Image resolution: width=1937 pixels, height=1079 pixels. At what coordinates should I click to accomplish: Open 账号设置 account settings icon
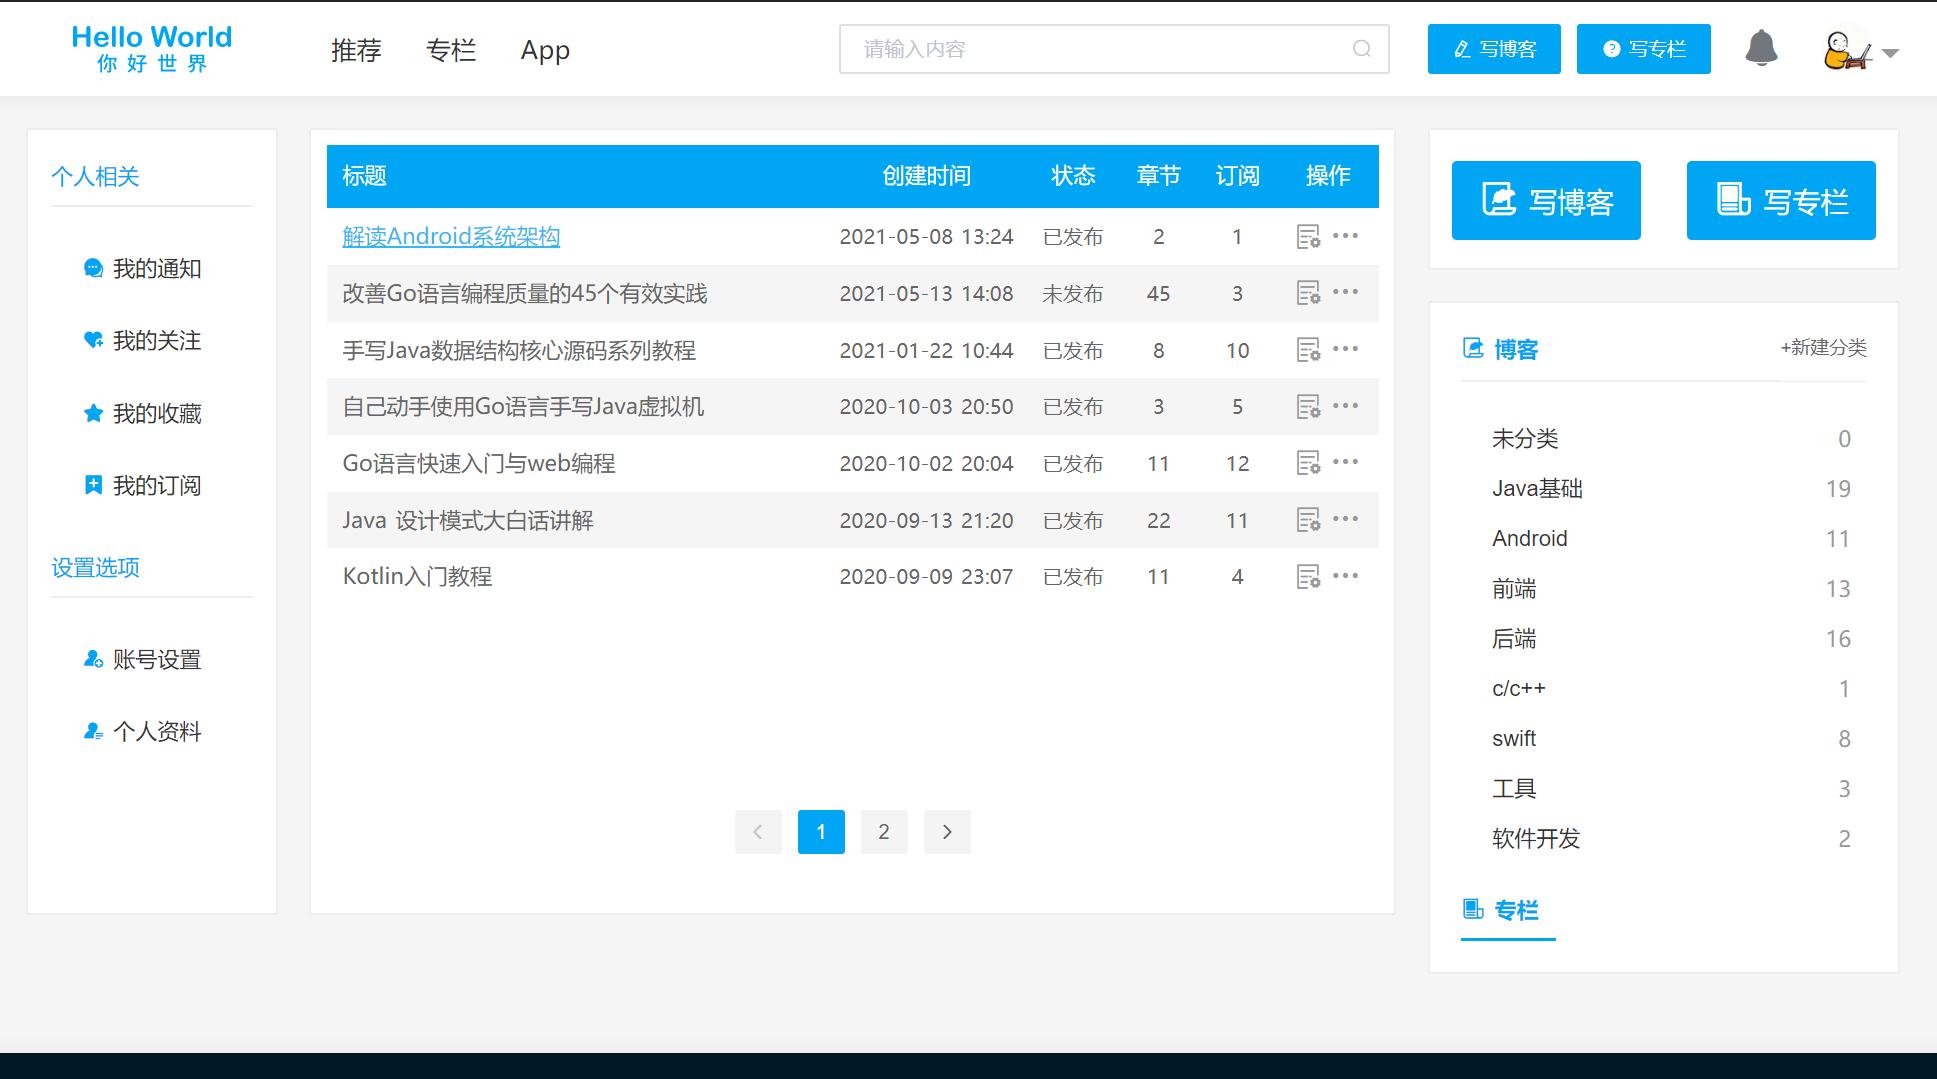(x=93, y=659)
